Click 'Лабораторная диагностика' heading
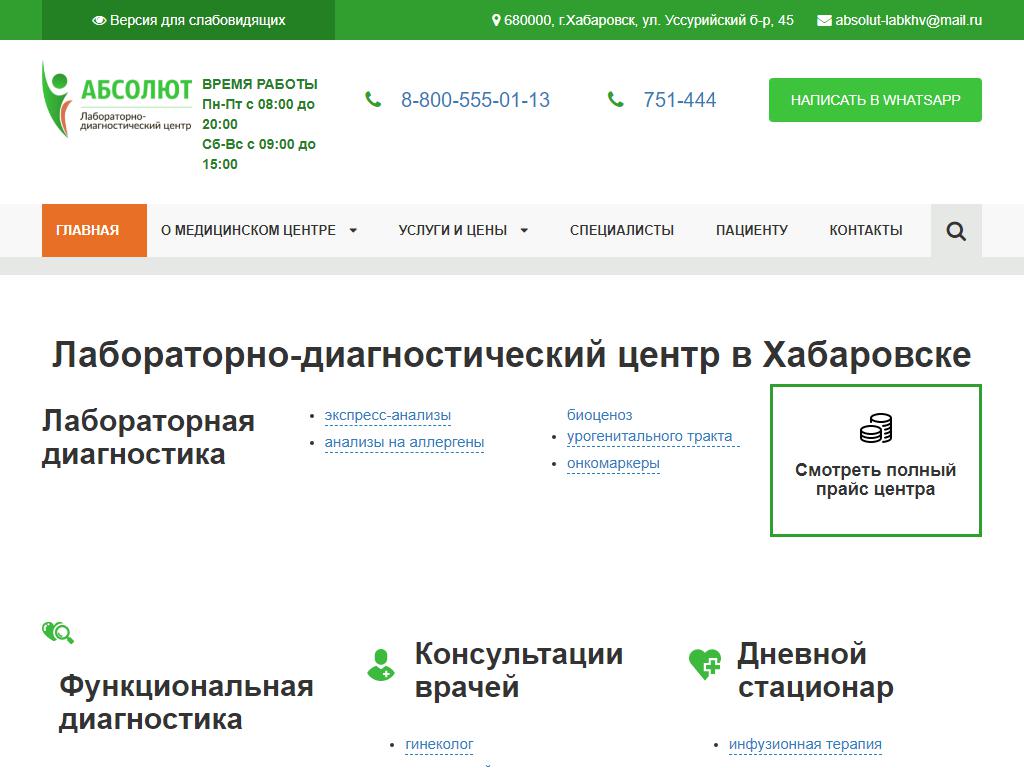1024x768 pixels. coord(148,438)
